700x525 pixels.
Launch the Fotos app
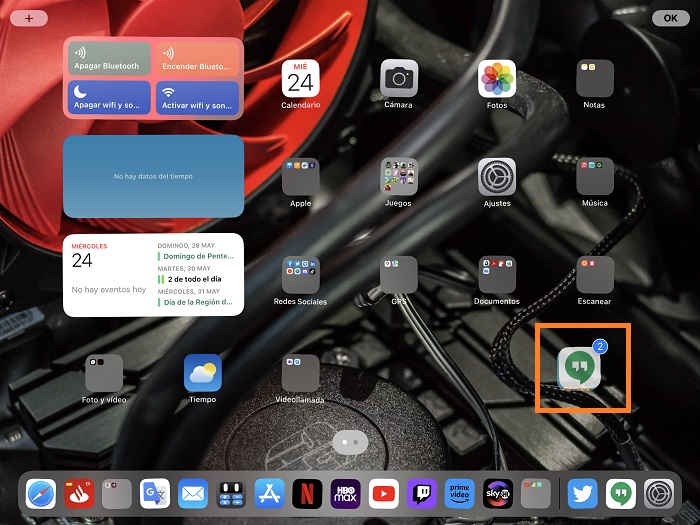coord(497,79)
